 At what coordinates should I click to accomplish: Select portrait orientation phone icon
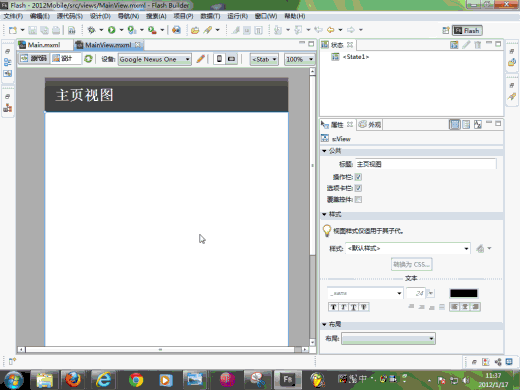click(x=219, y=59)
